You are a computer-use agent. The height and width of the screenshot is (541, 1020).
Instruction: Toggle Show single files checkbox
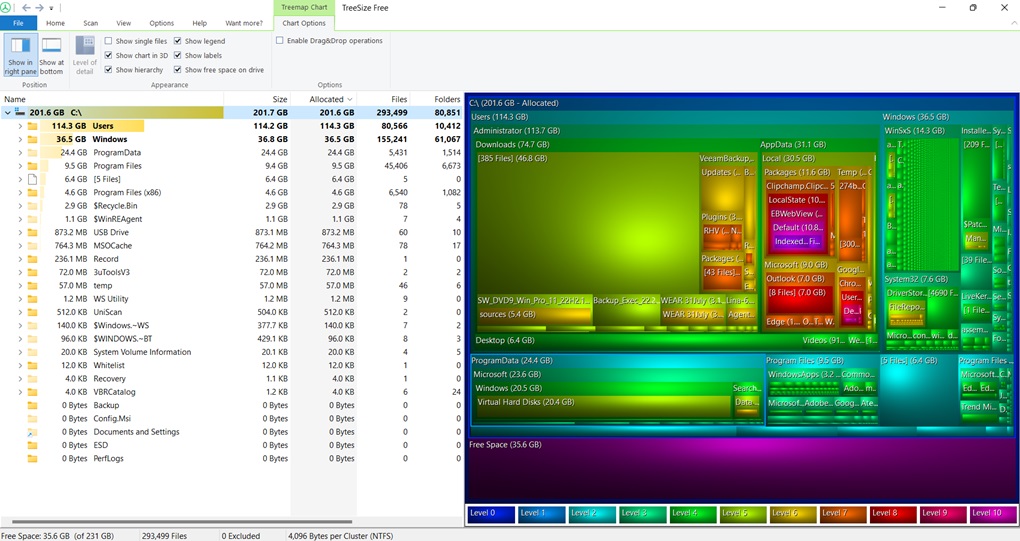[x=109, y=41]
